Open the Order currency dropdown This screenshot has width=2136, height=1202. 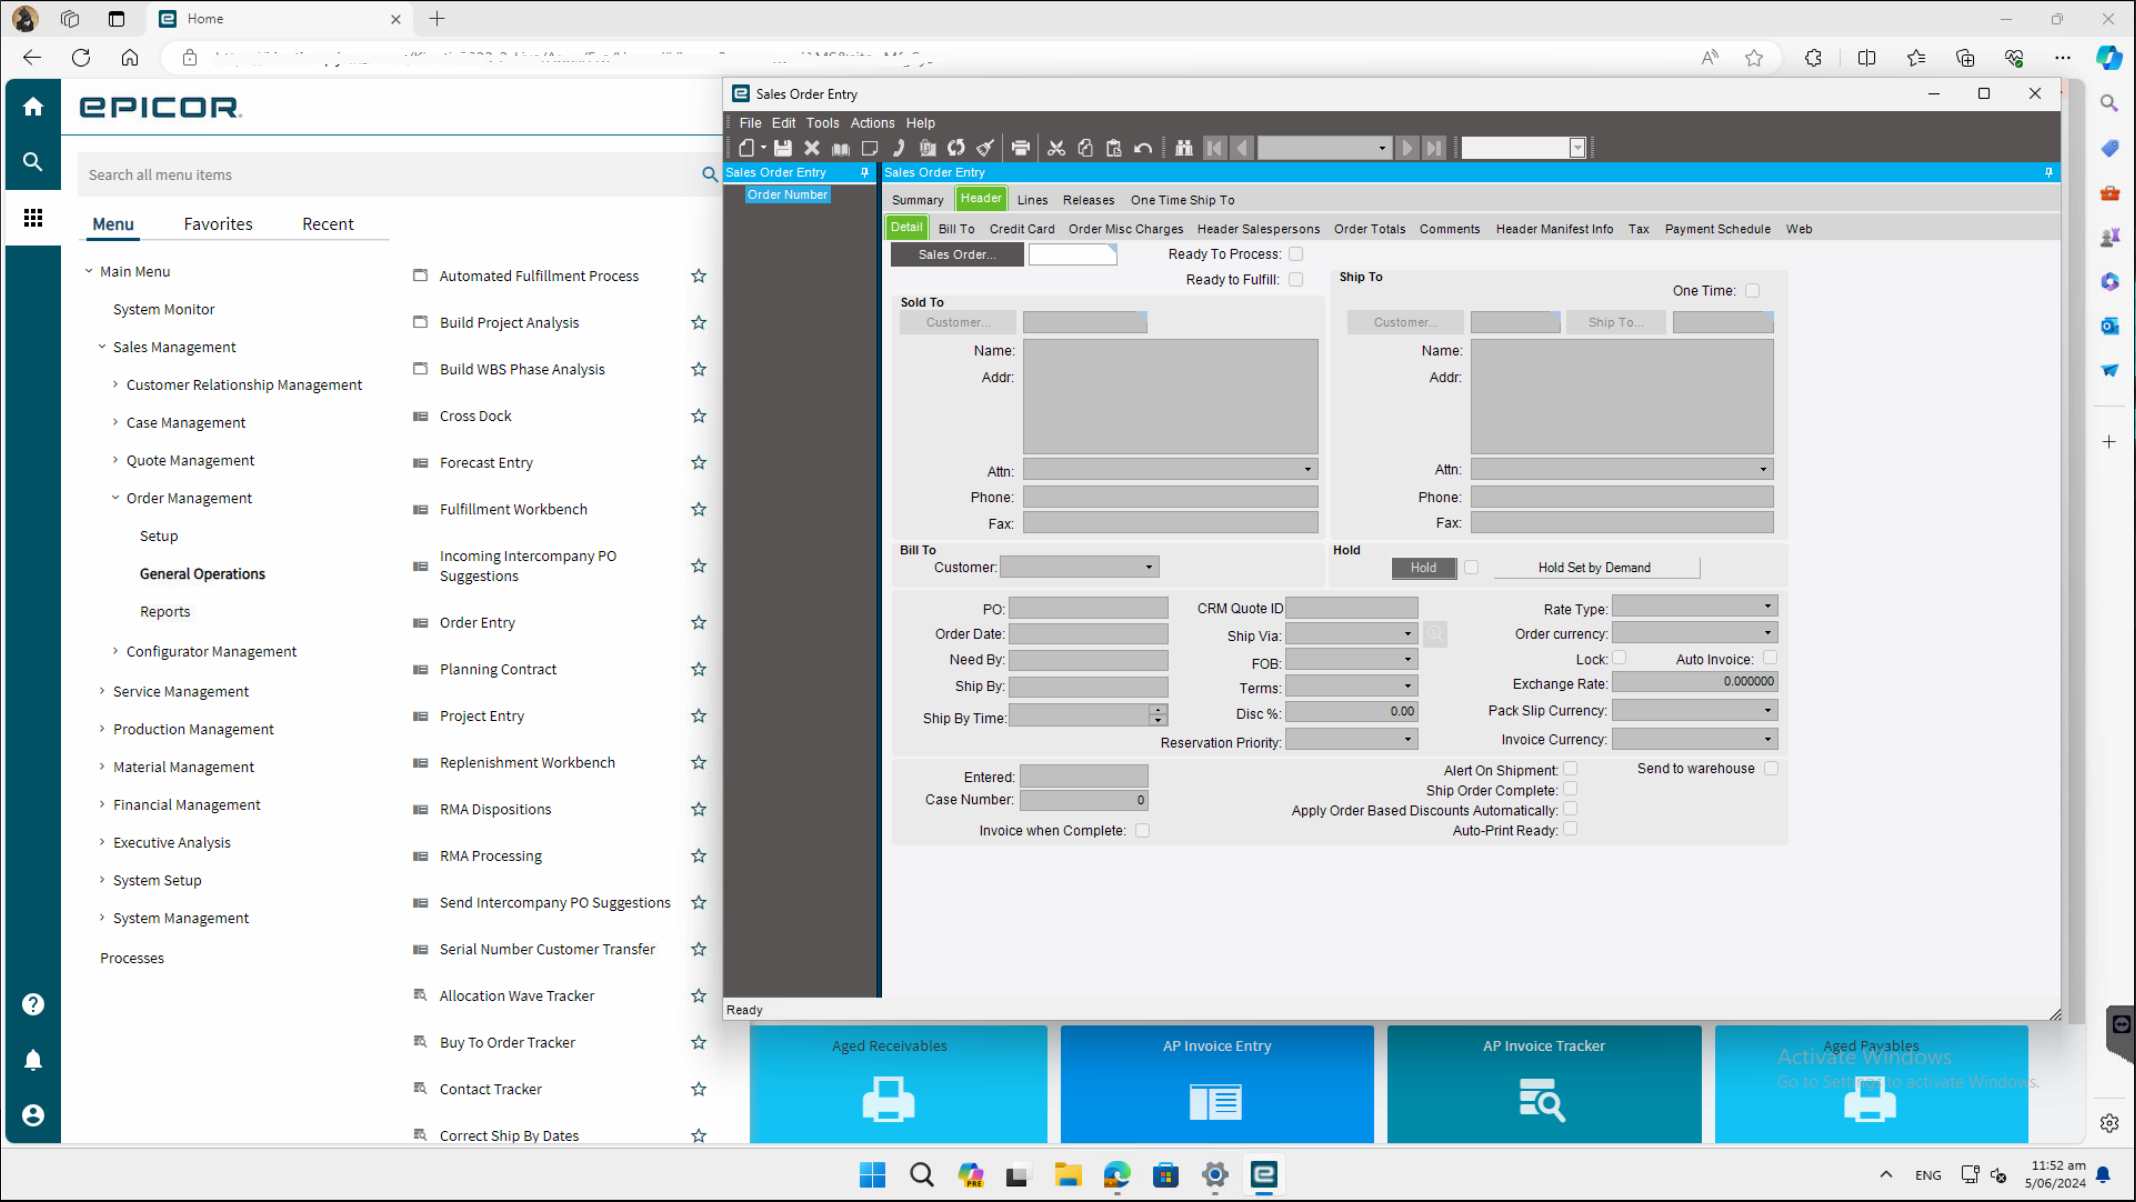click(x=1767, y=633)
